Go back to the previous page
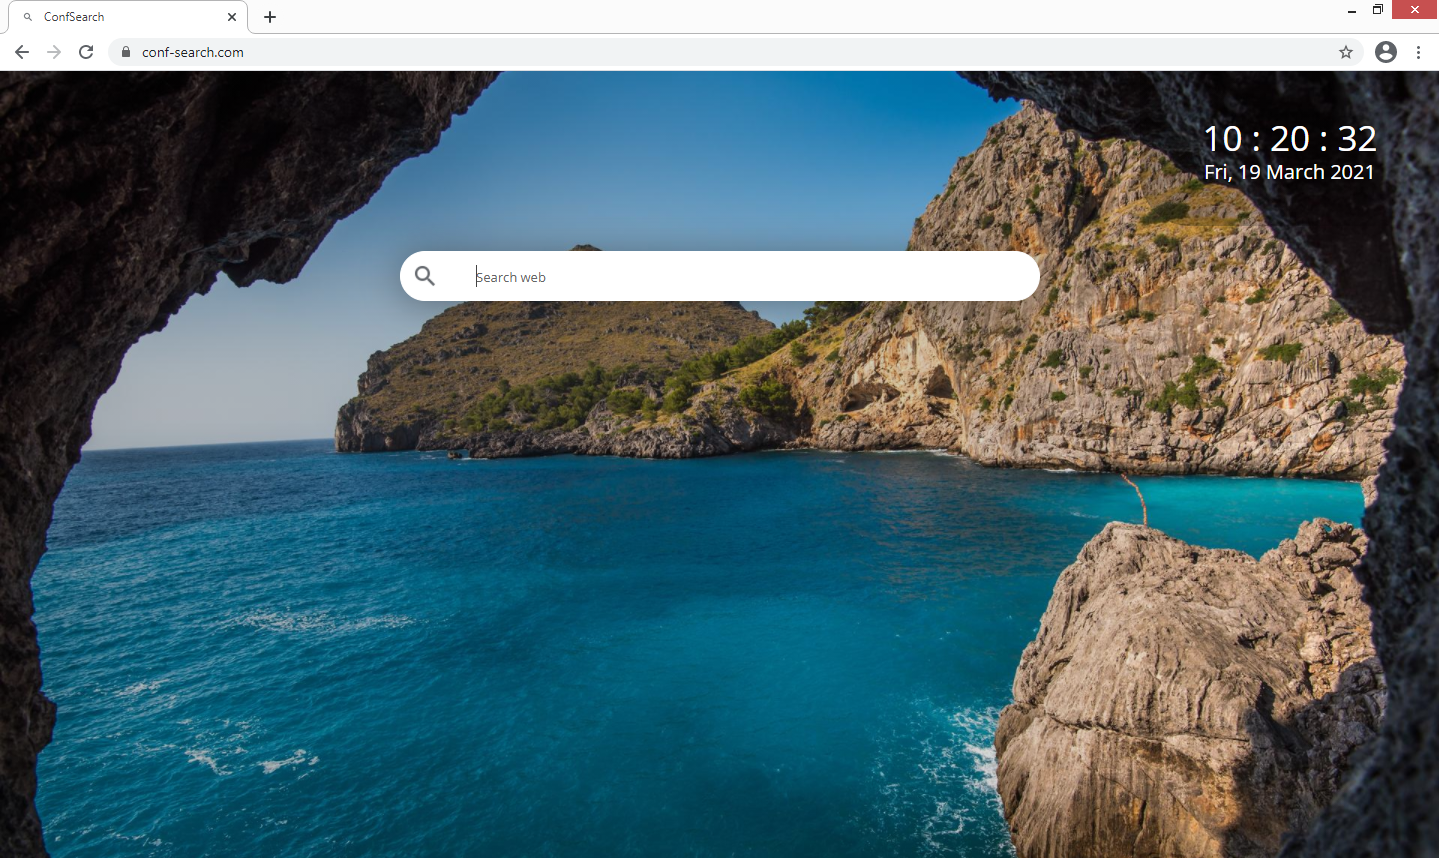 pyautogui.click(x=22, y=52)
